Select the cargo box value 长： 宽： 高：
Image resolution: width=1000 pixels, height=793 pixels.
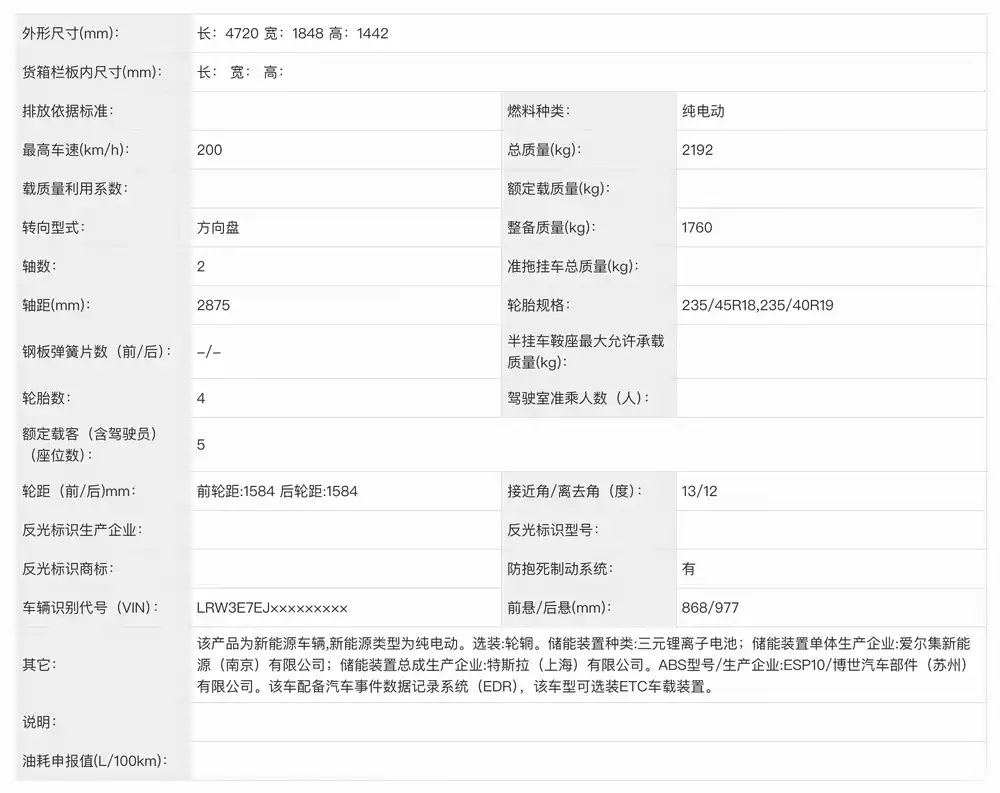(x=240, y=72)
